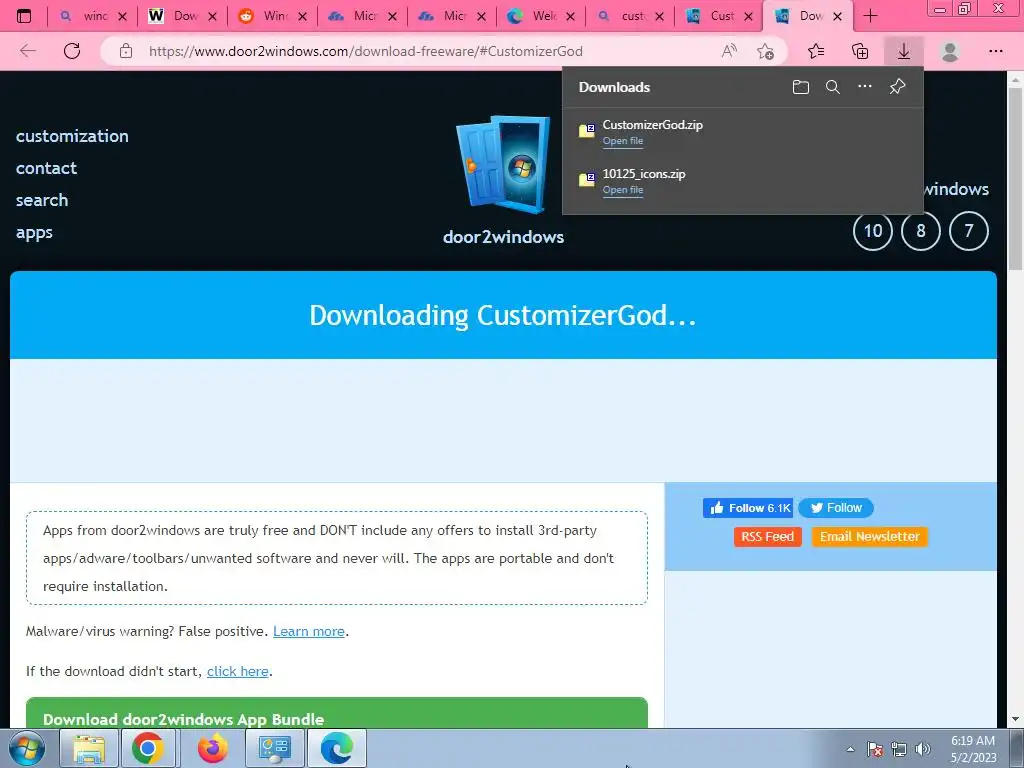The height and width of the screenshot is (768, 1024).
Task: Click the Learn more link
Action: click(x=309, y=632)
